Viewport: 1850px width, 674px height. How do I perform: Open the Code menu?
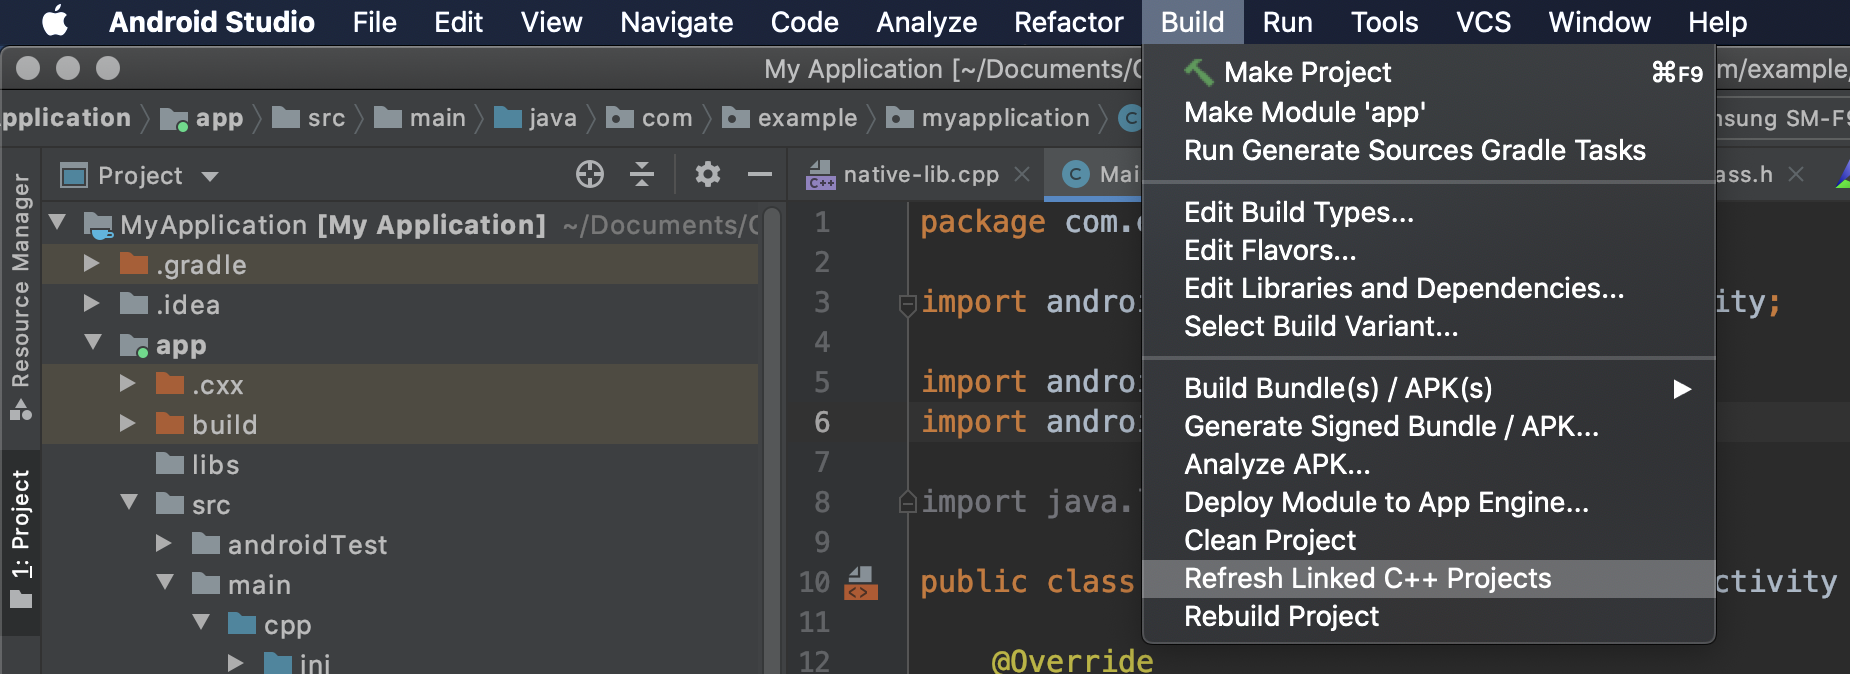[804, 21]
